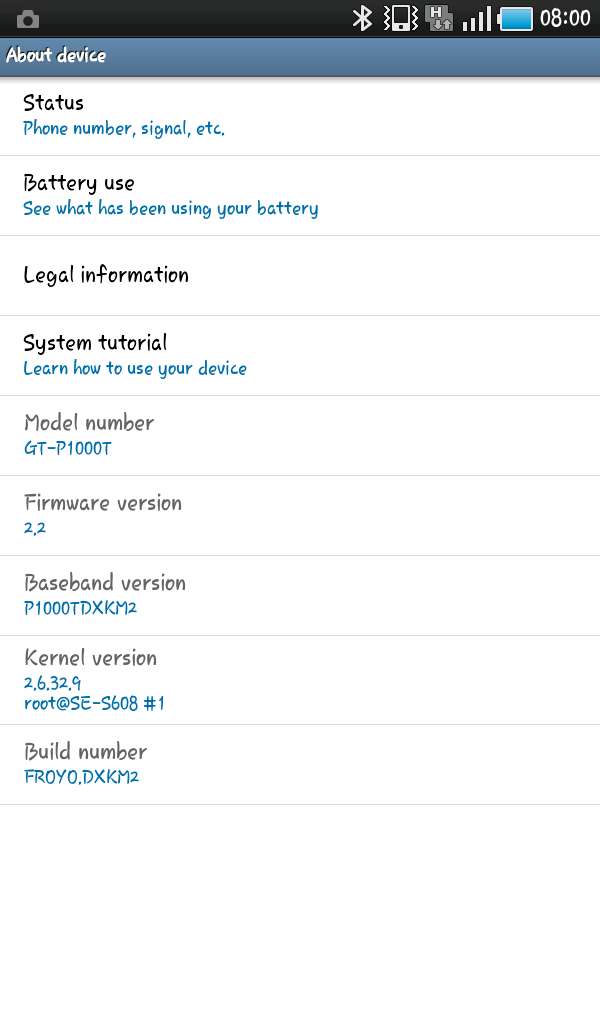
Task: Tap the Build number row
Action: (x=300, y=764)
